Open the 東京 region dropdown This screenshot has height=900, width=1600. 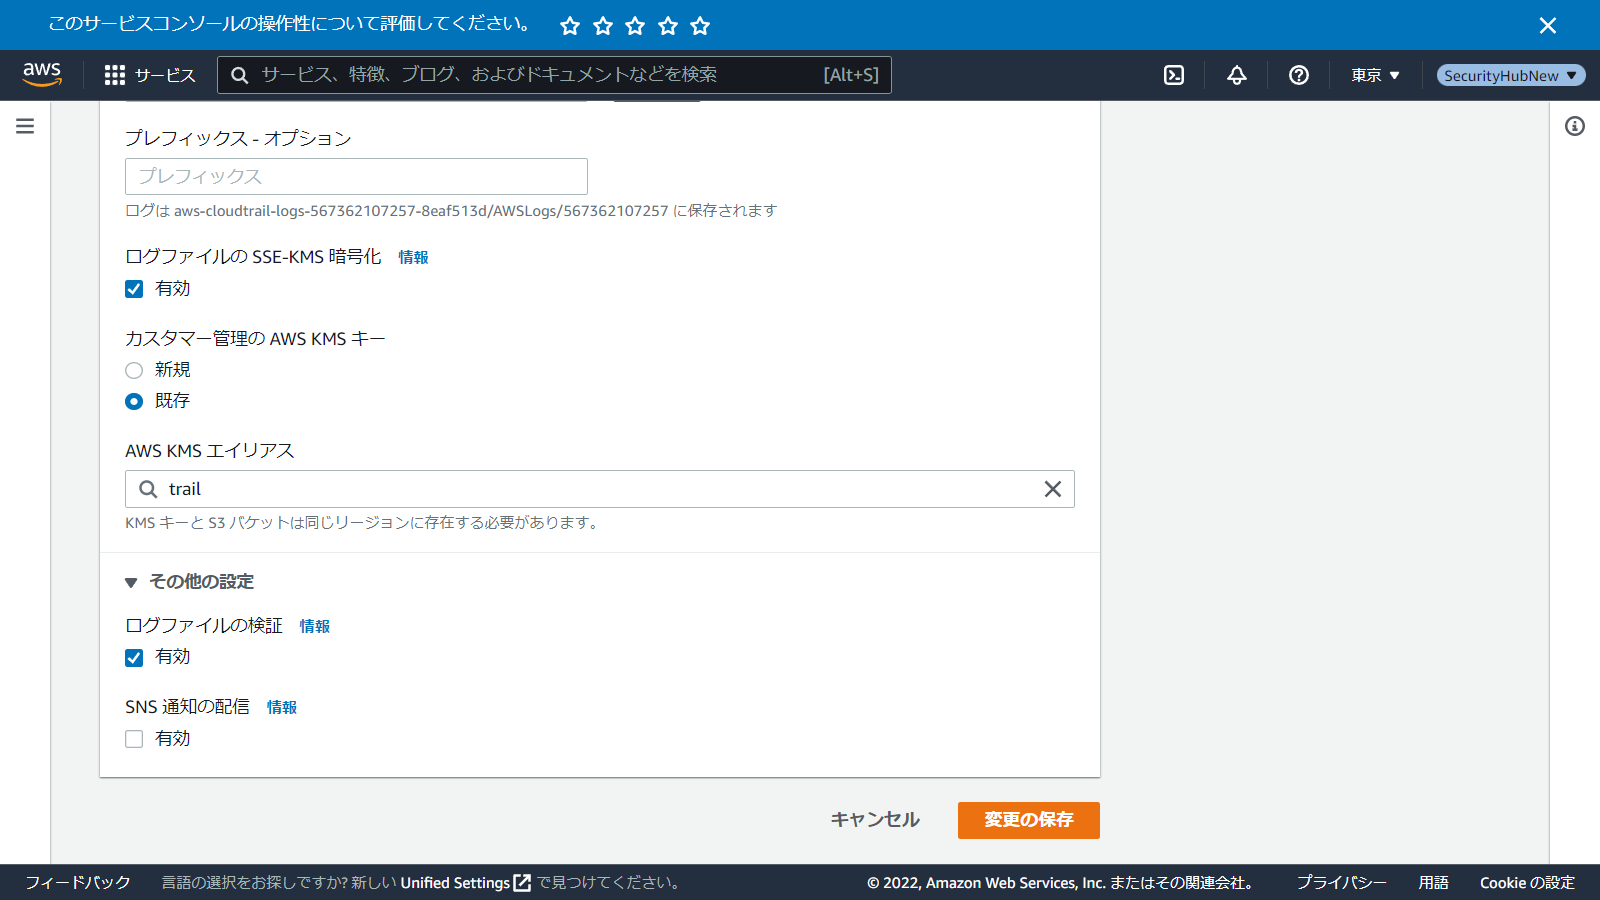click(1375, 75)
